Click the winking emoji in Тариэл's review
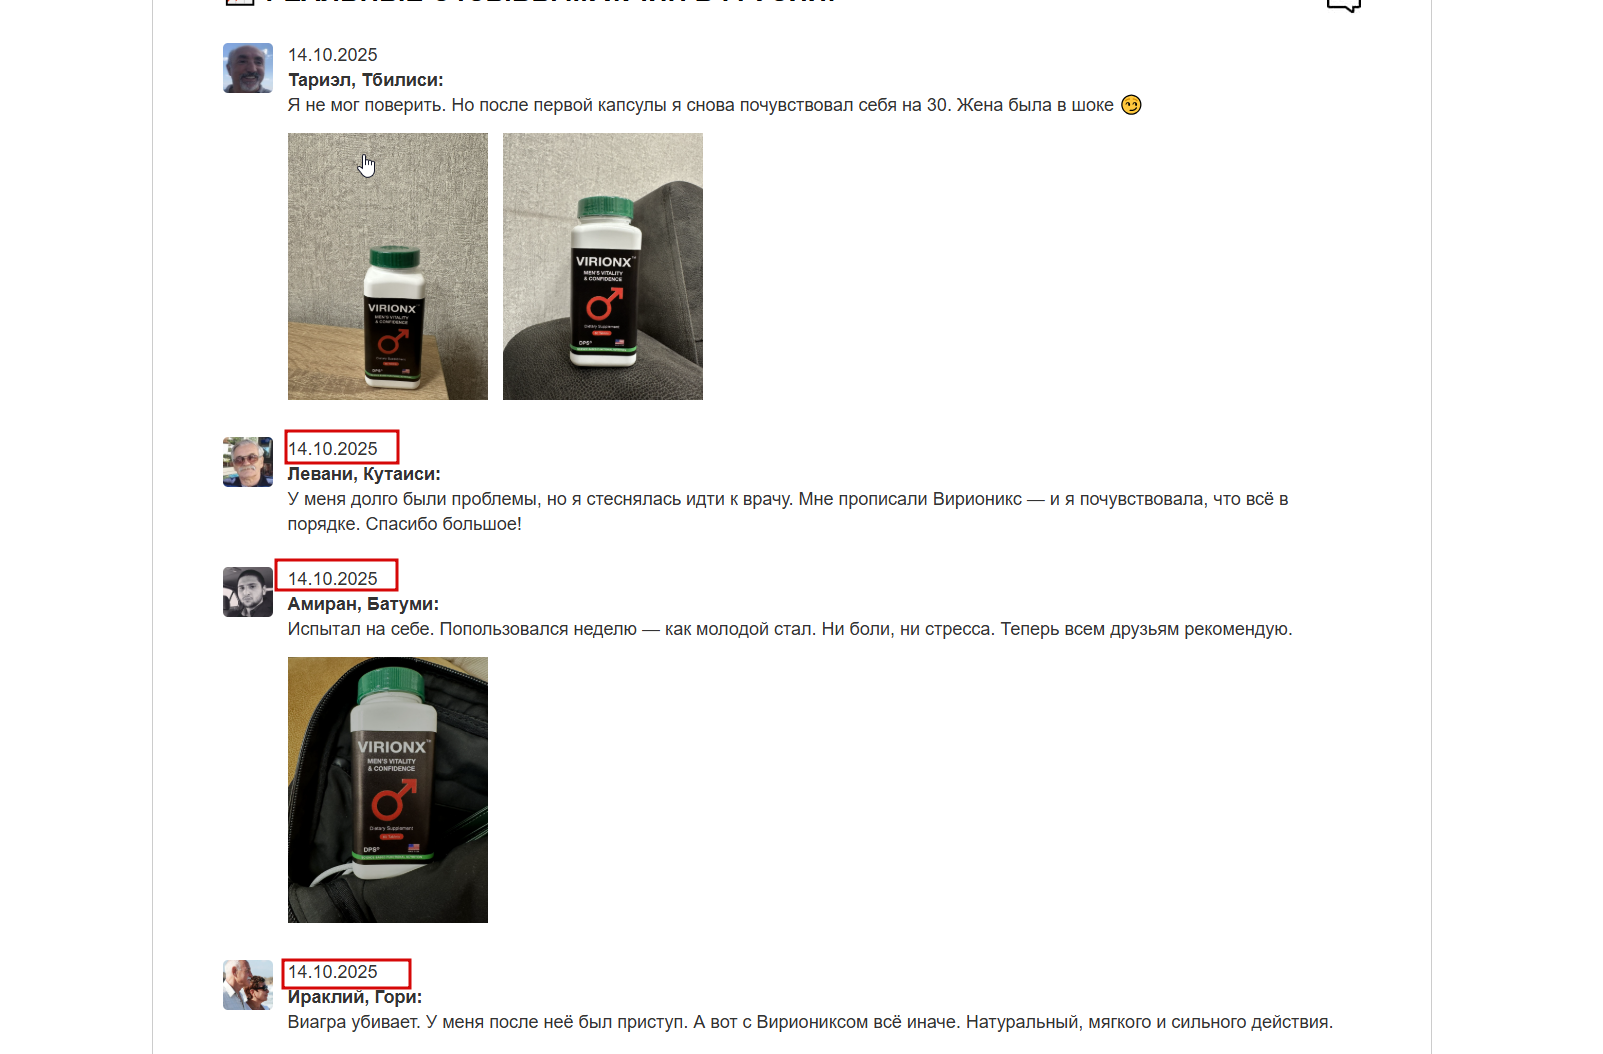The image size is (1603, 1054). tap(1131, 105)
